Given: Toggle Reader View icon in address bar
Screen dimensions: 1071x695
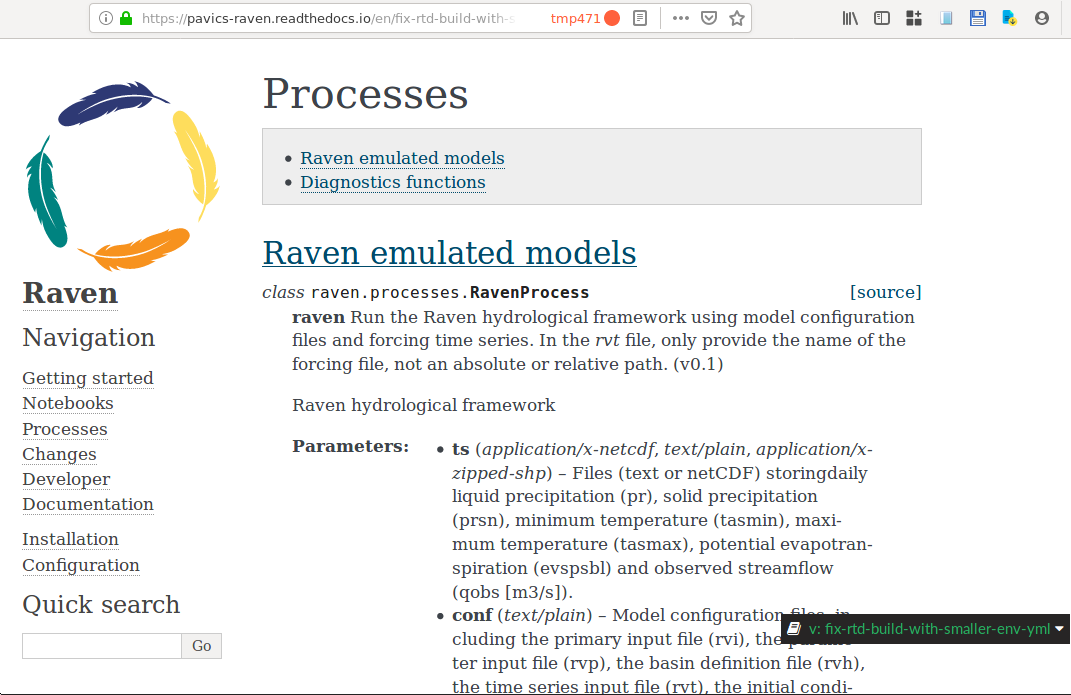Looking at the screenshot, I should 640,18.
